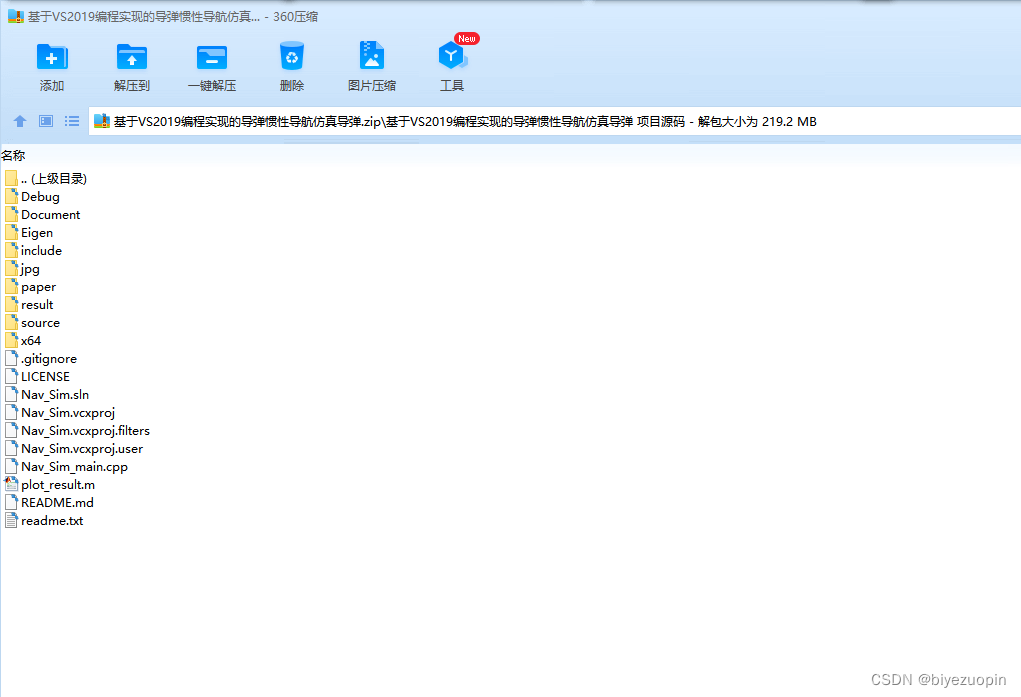Image resolution: width=1021 pixels, height=697 pixels.
Task: Expand the Debug folder
Action: tap(39, 196)
